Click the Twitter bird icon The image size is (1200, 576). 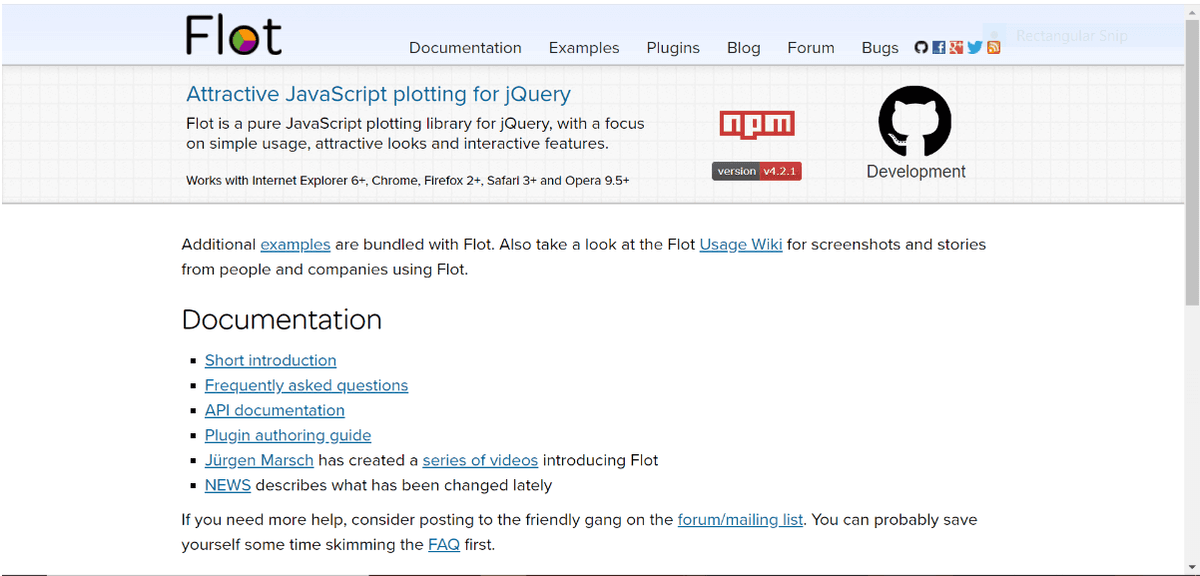[975, 48]
